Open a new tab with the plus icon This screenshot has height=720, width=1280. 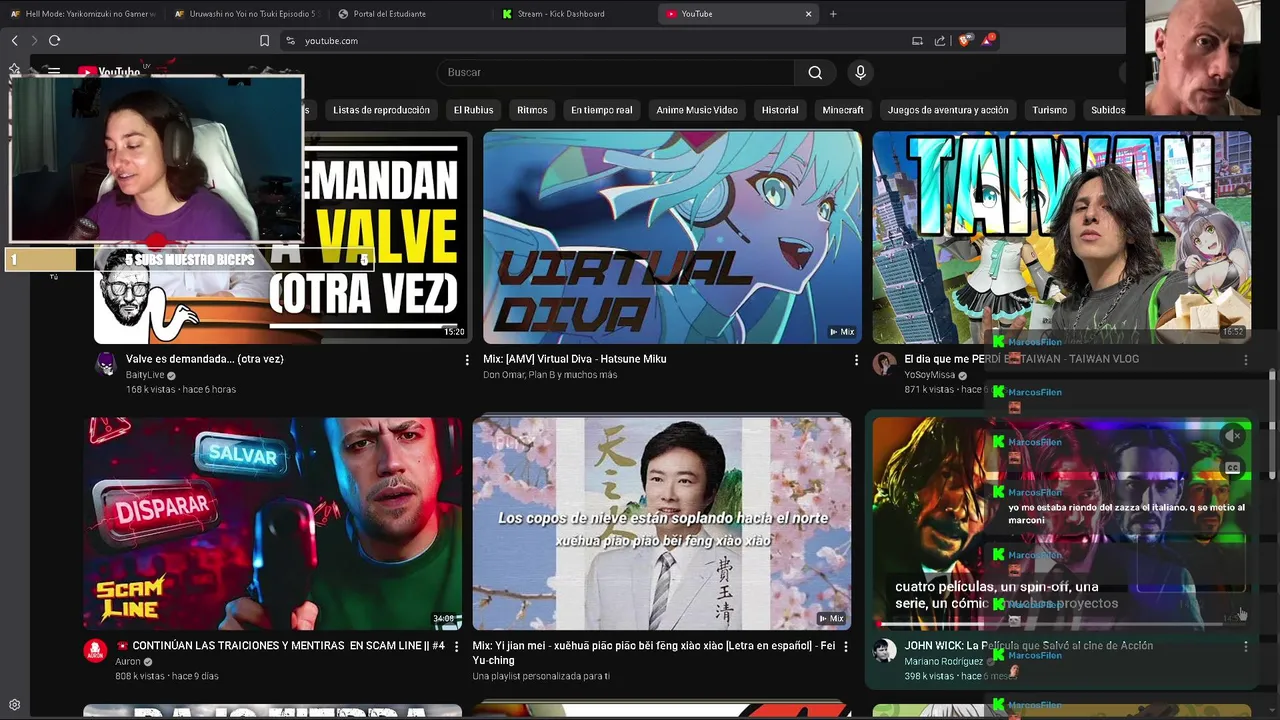(833, 14)
